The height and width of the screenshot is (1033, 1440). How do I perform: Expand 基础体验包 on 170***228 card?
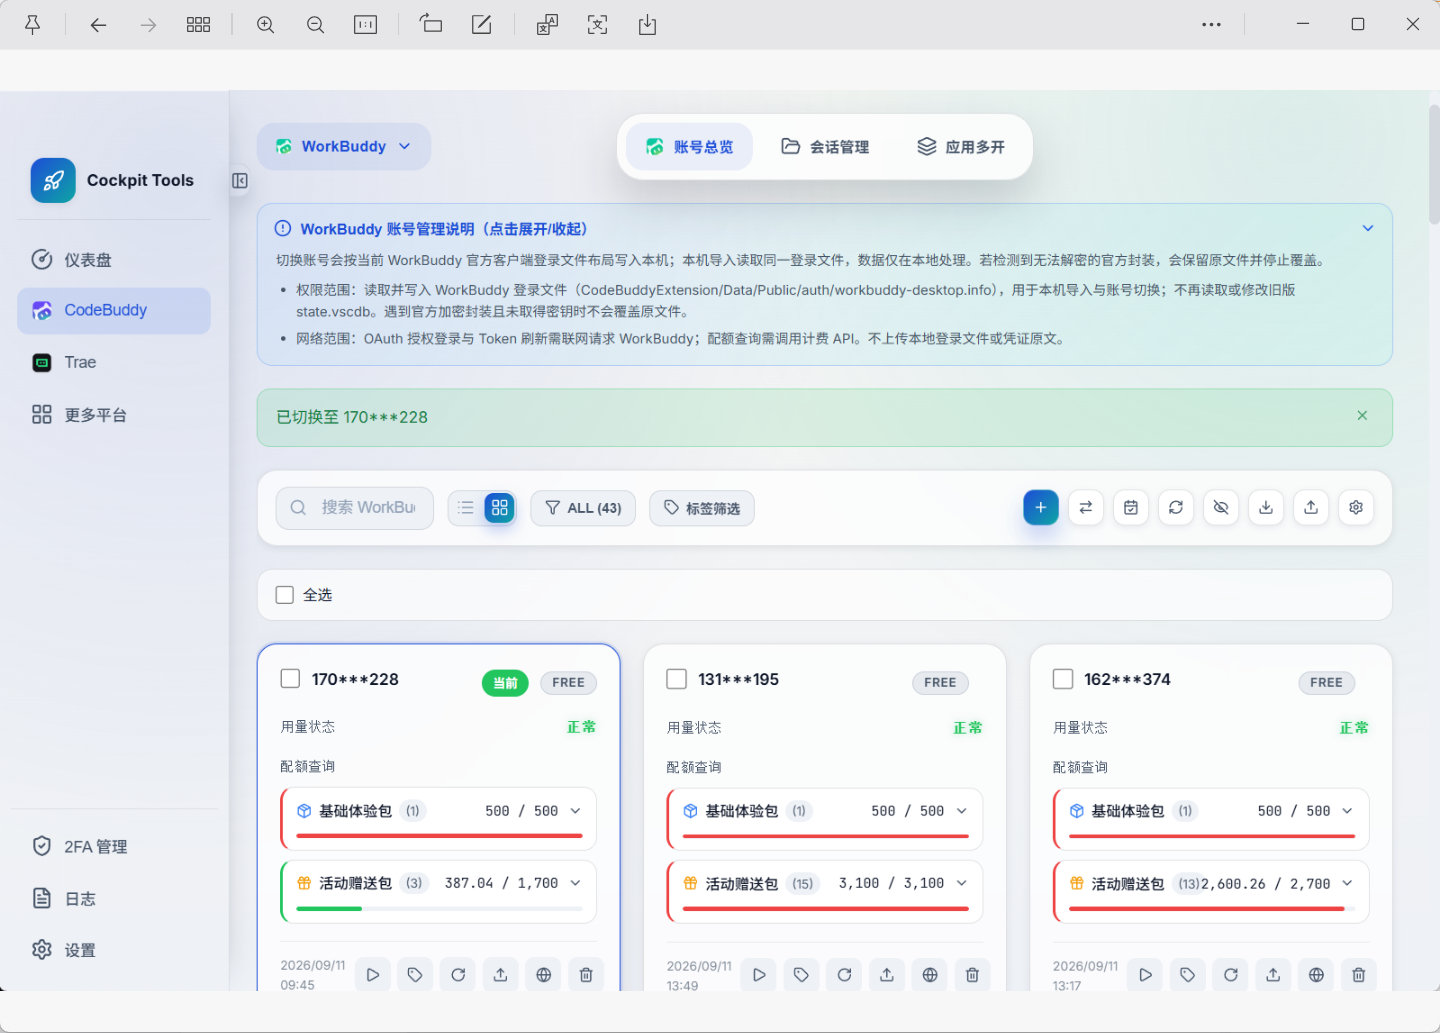pos(576,811)
